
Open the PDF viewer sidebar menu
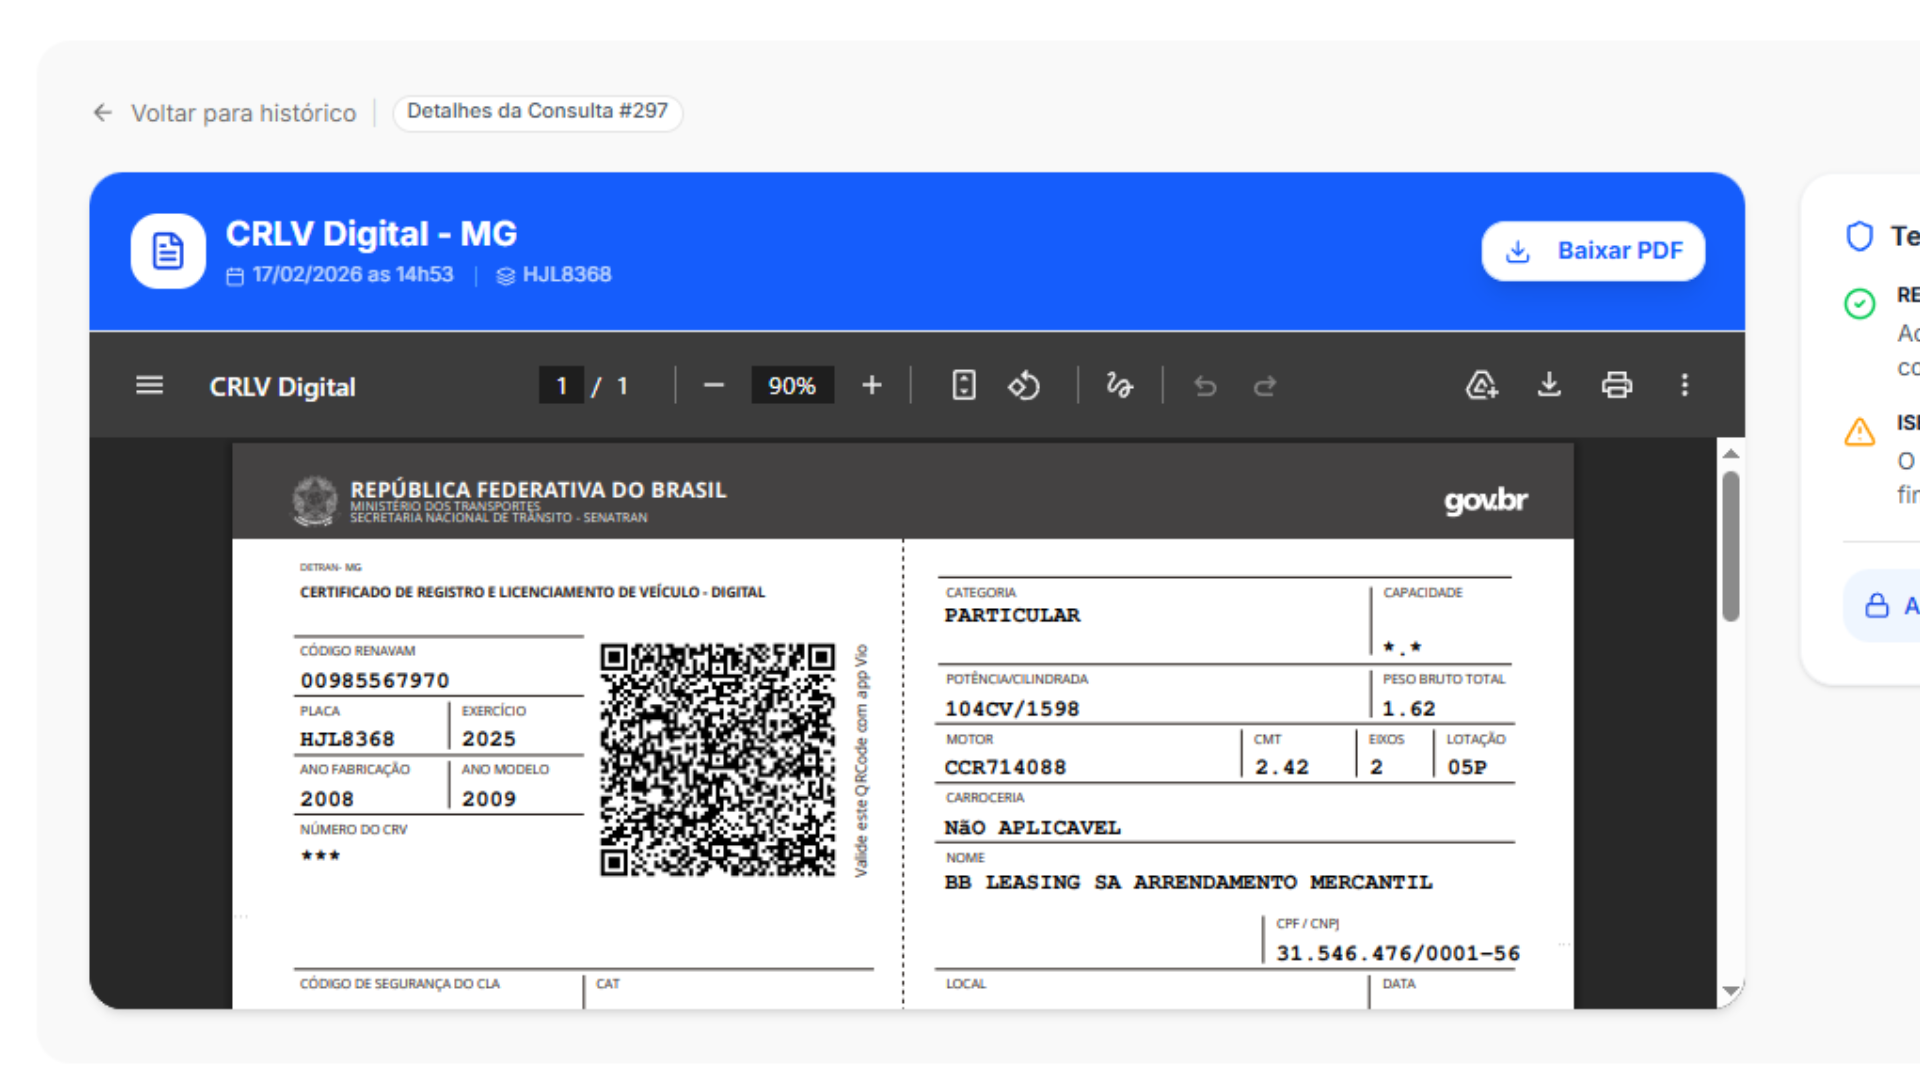pyautogui.click(x=149, y=386)
